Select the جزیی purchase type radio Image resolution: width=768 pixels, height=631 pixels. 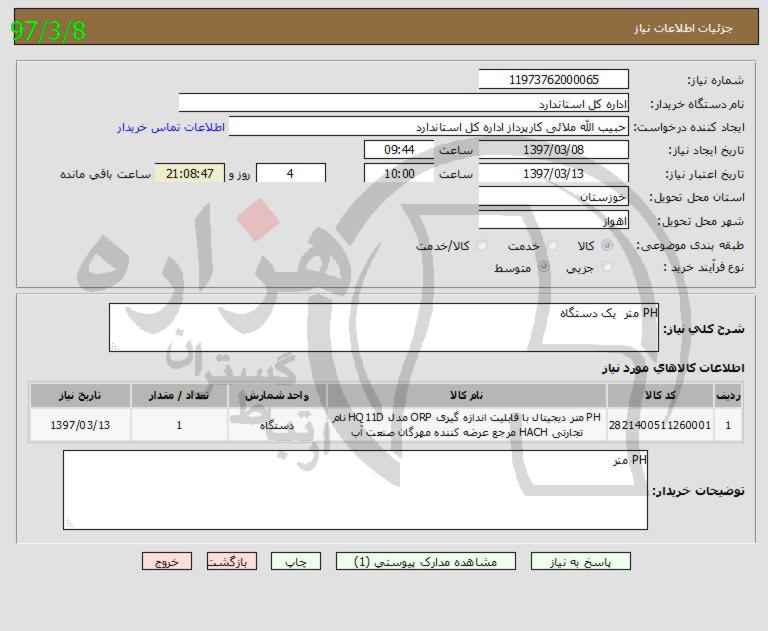pyautogui.click(x=607, y=267)
